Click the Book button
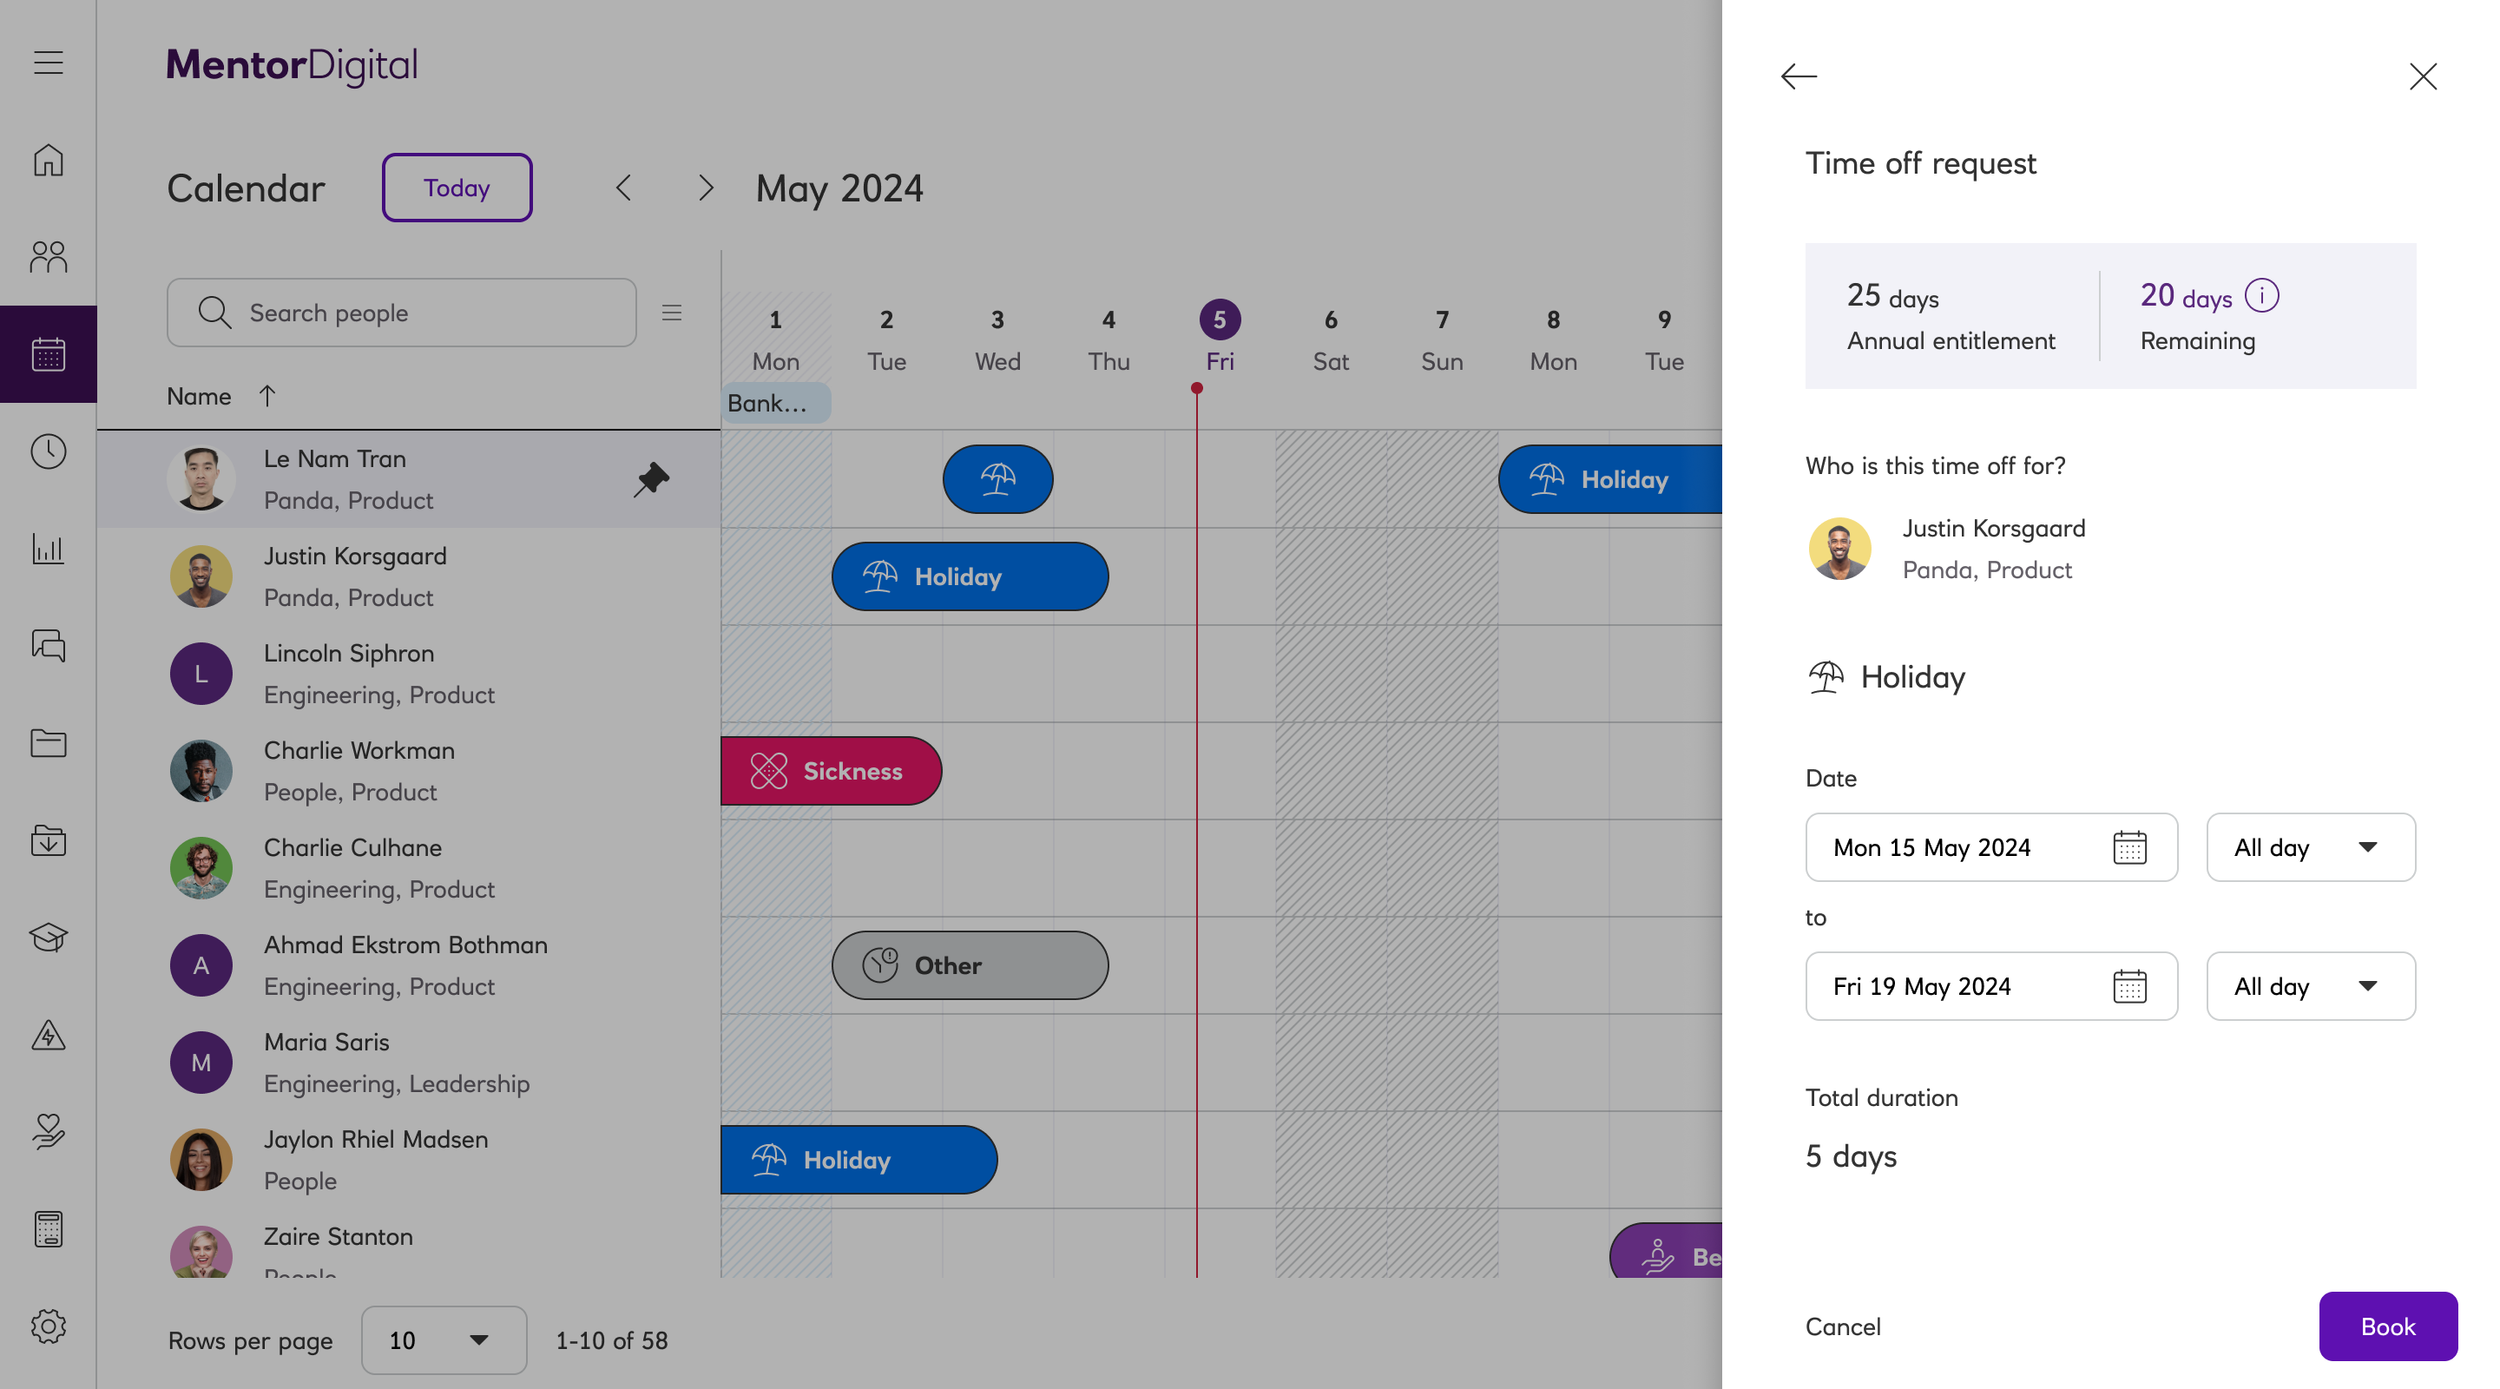2500x1389 pixels. pyautogui.click(x=2388, y=1326)
